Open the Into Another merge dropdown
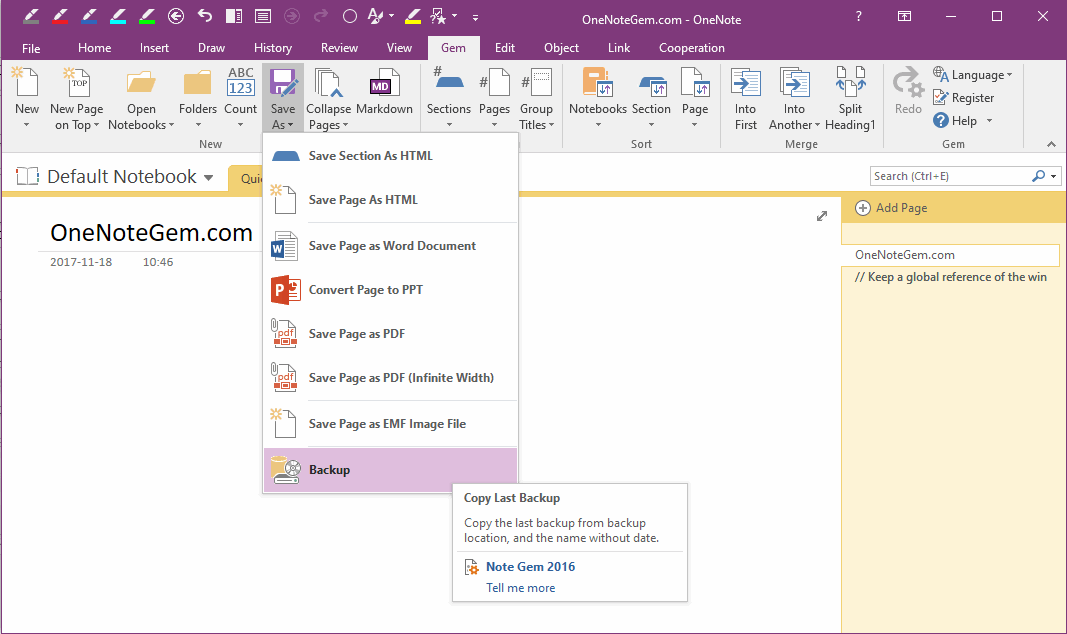 click(794, 99)
